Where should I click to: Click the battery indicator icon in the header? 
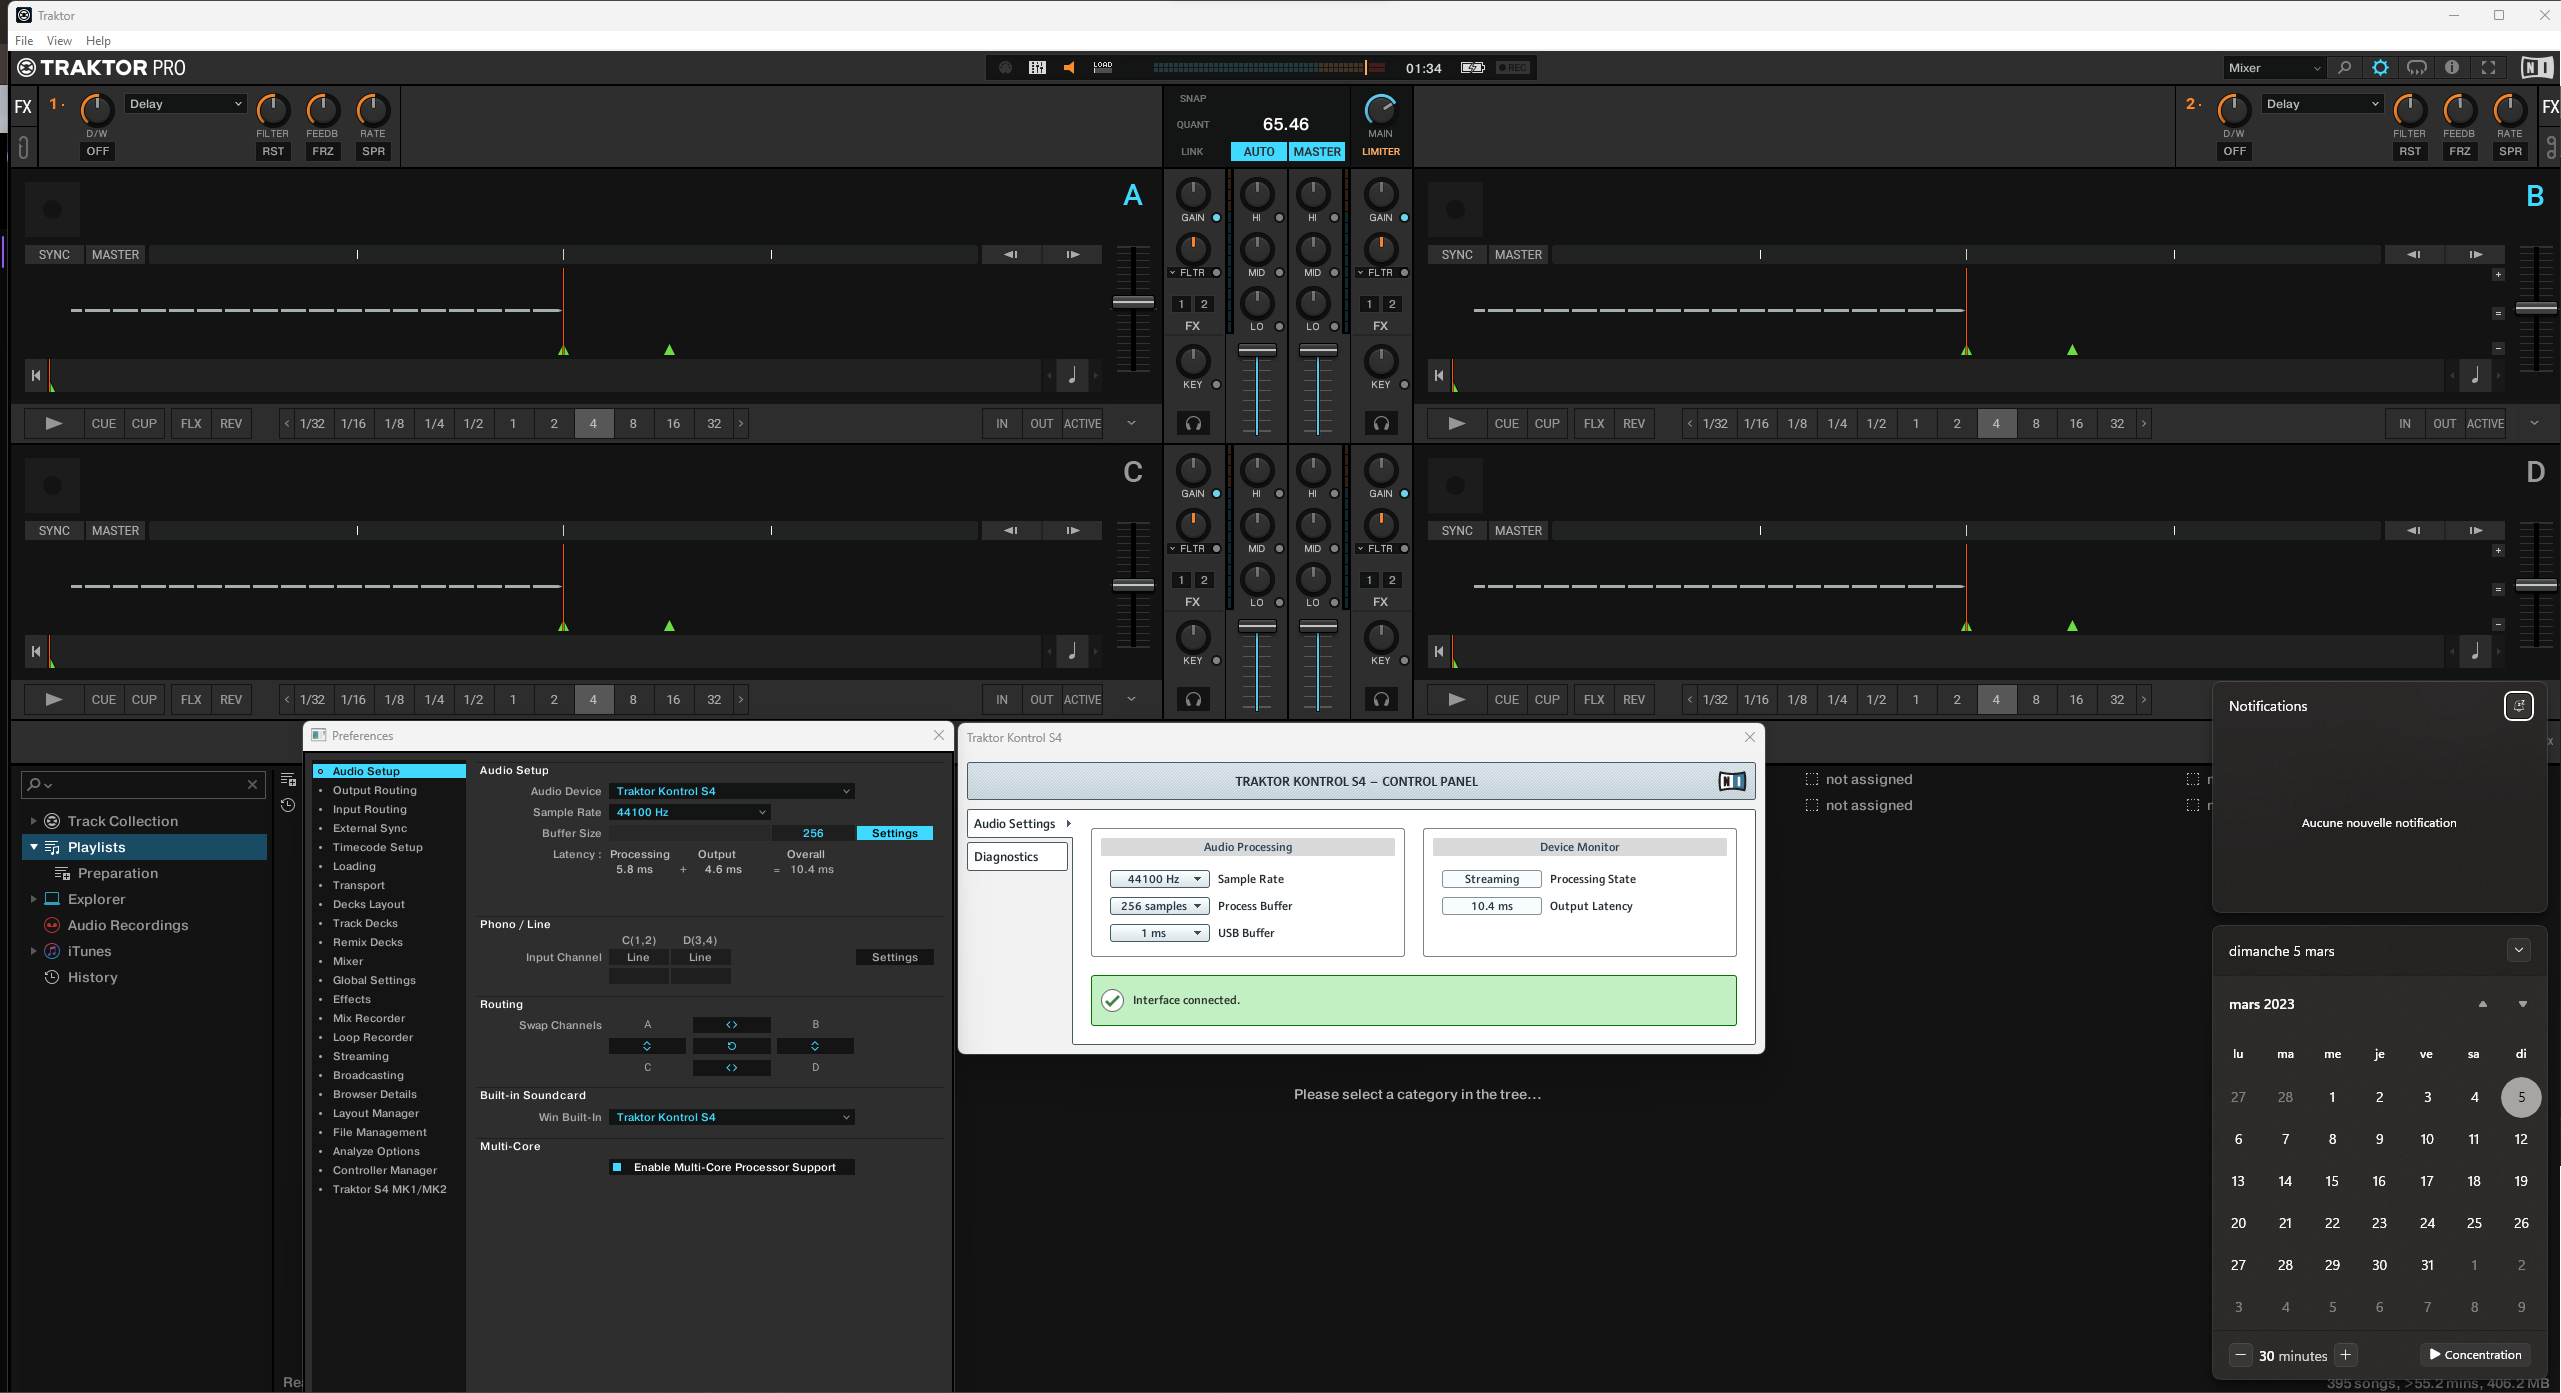(x=1472, y=68)
